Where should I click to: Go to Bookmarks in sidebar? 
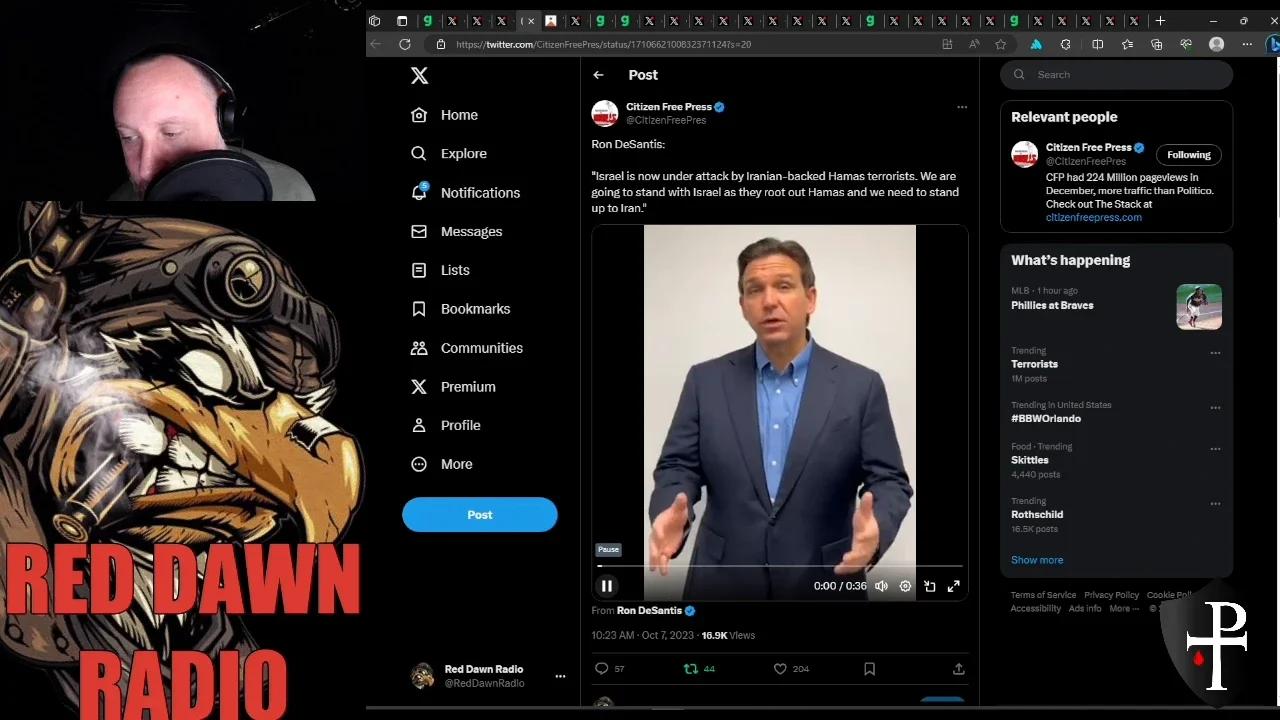(474, 309)
